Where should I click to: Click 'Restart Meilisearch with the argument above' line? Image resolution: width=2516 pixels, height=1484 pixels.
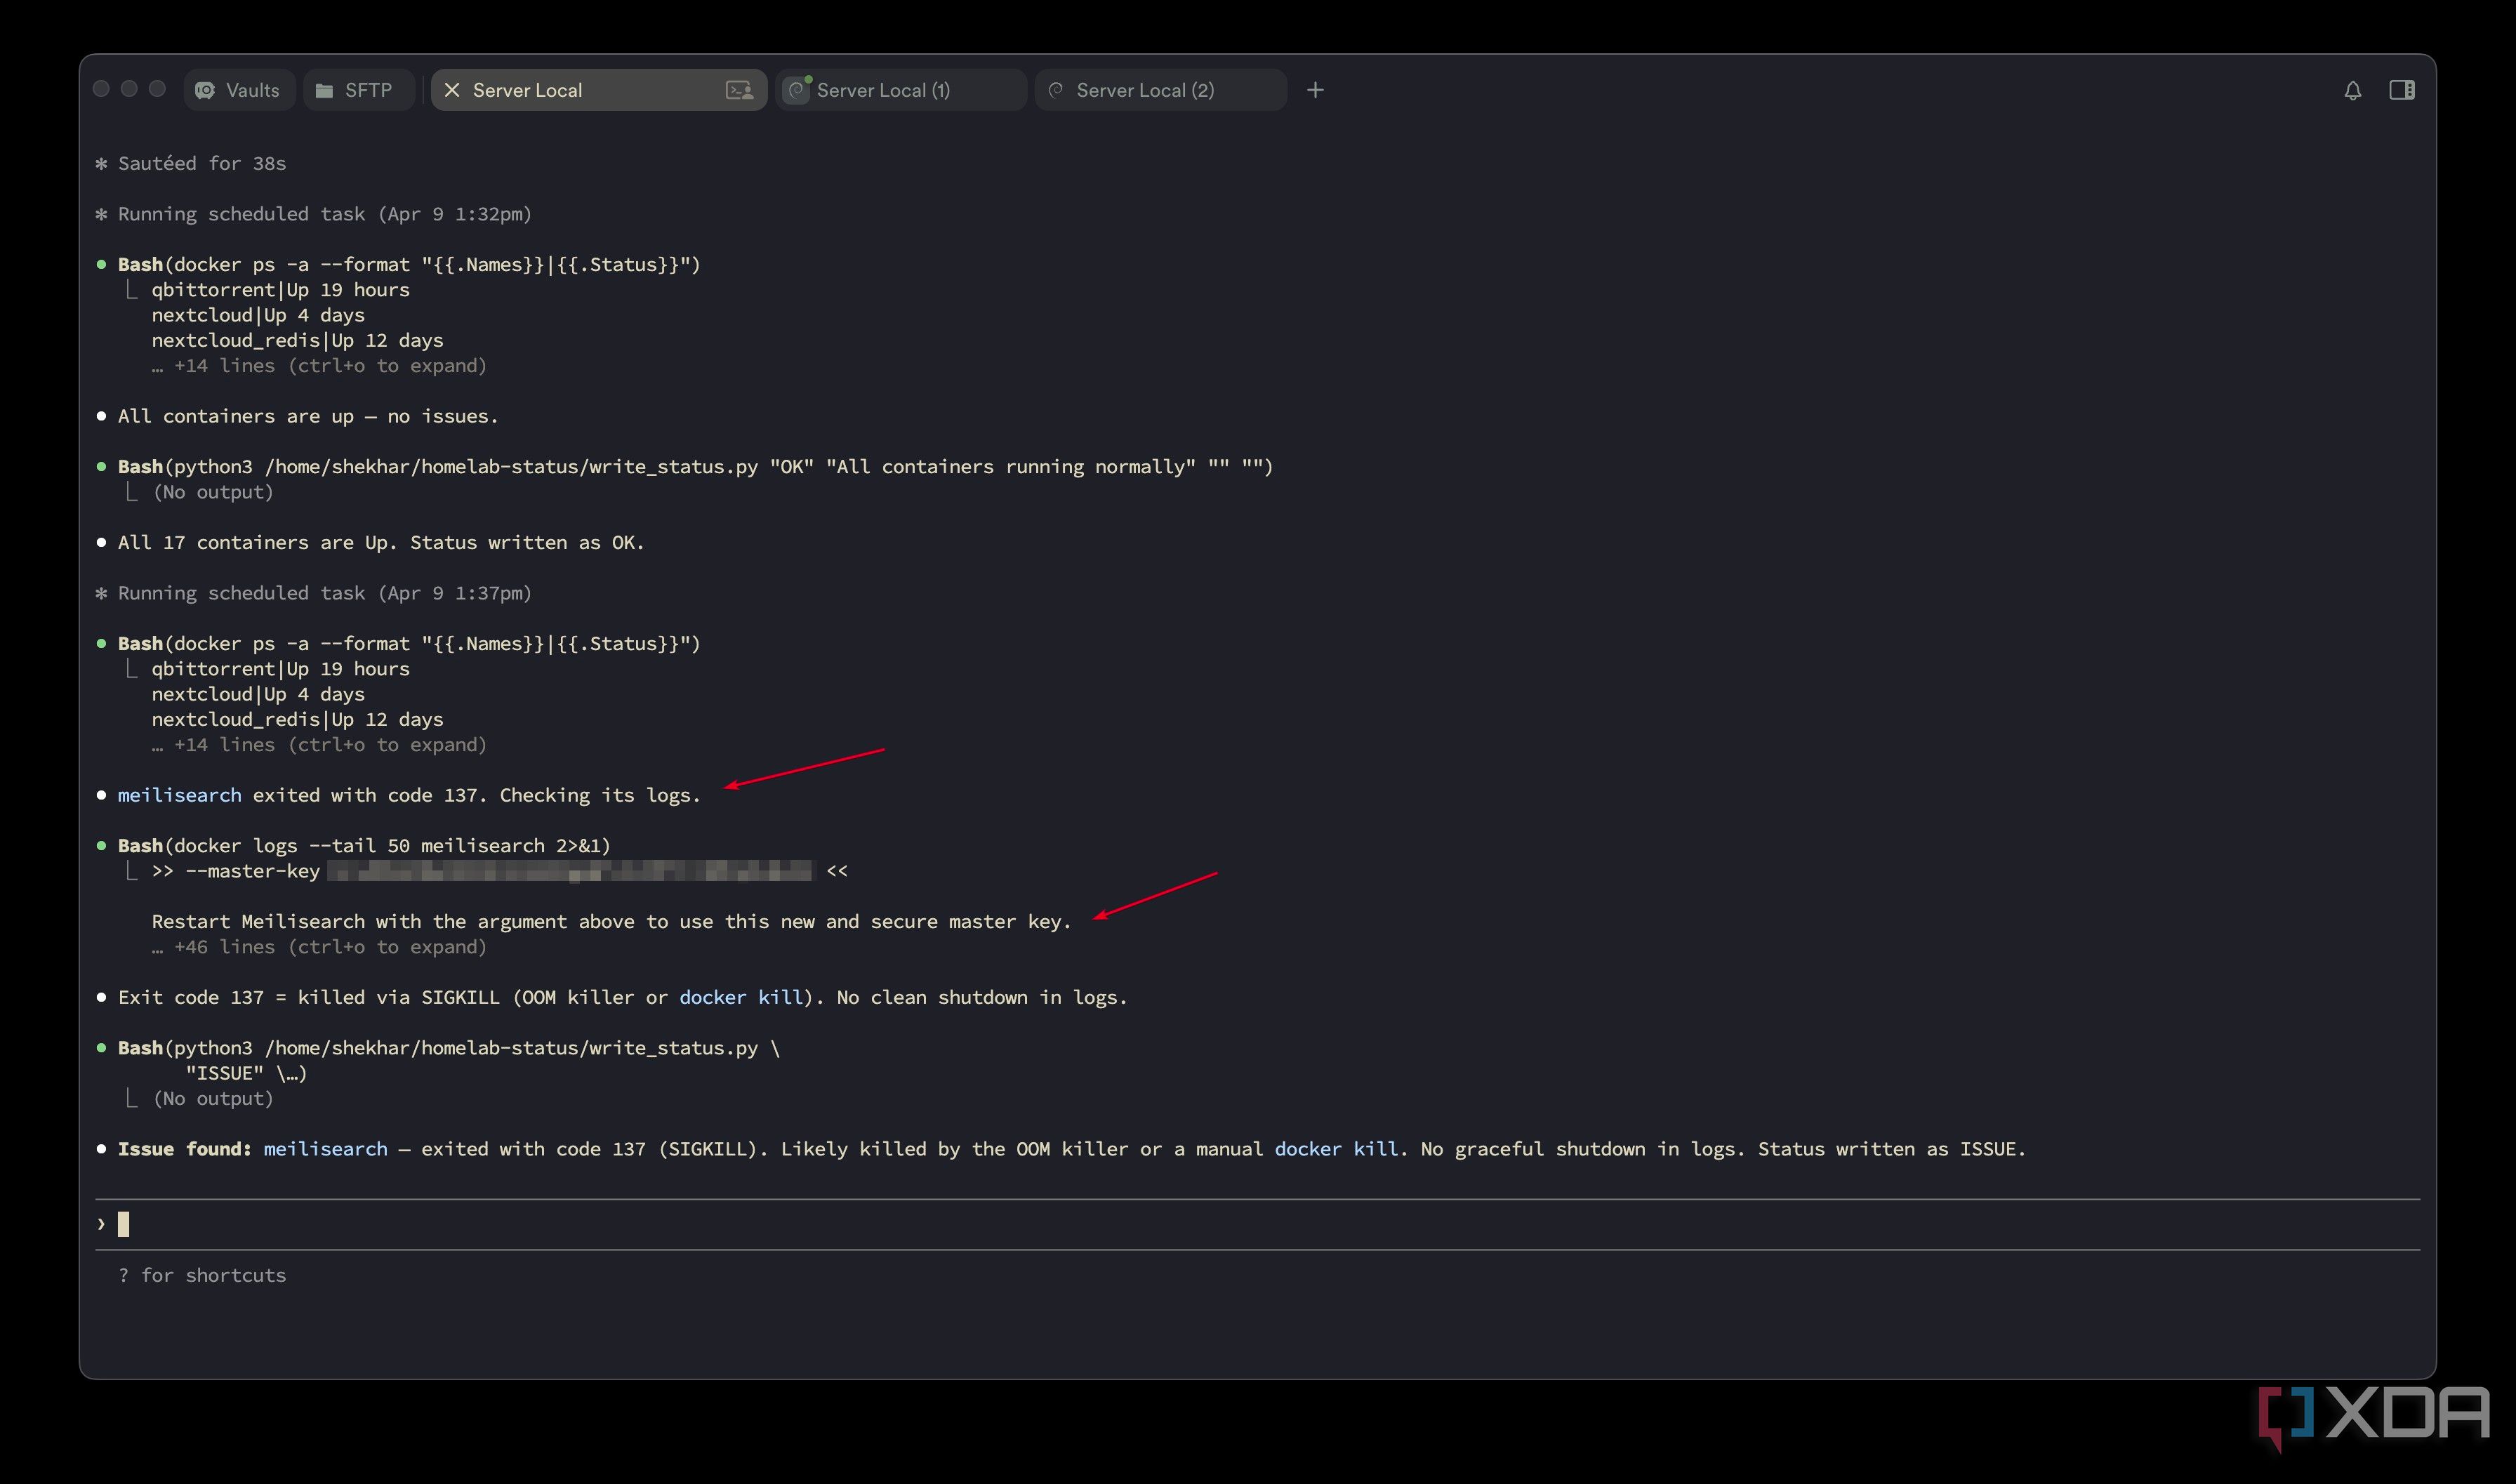click(611, 921)
